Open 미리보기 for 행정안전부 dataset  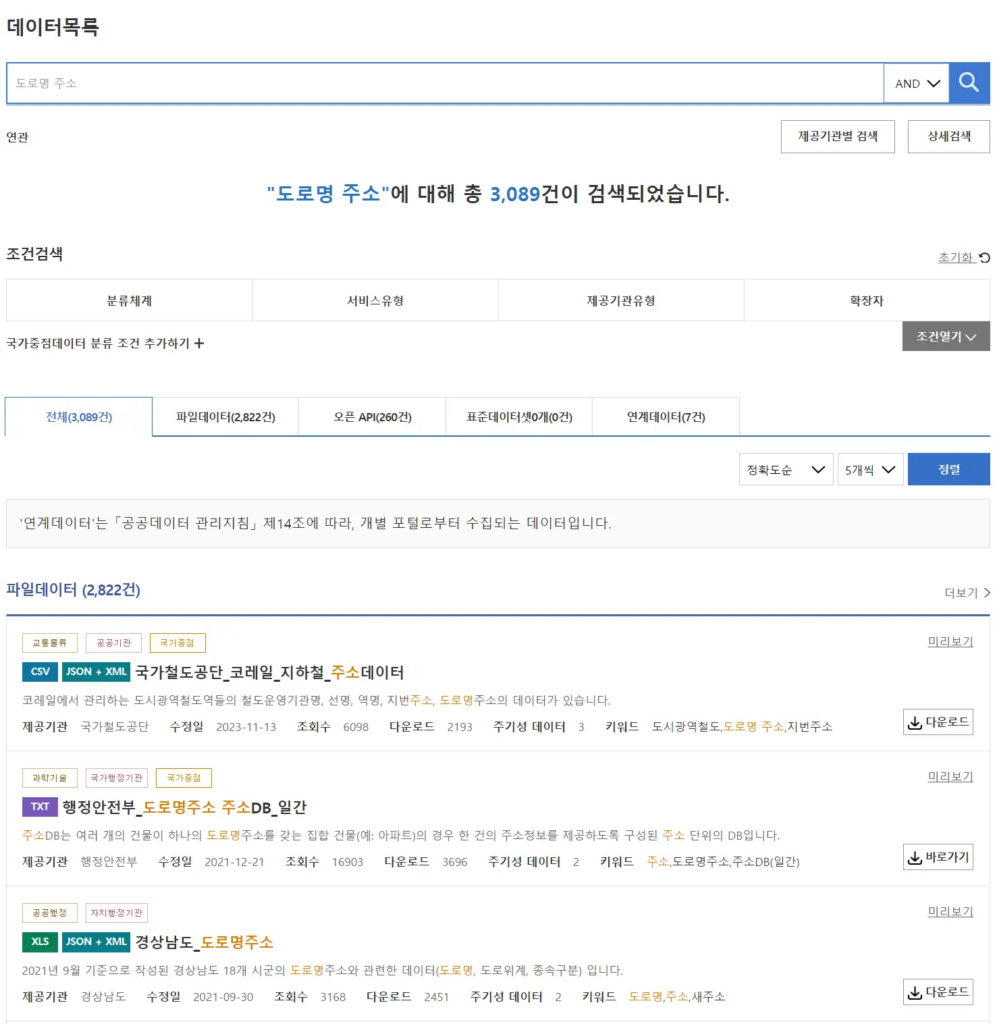click(950, 776)
